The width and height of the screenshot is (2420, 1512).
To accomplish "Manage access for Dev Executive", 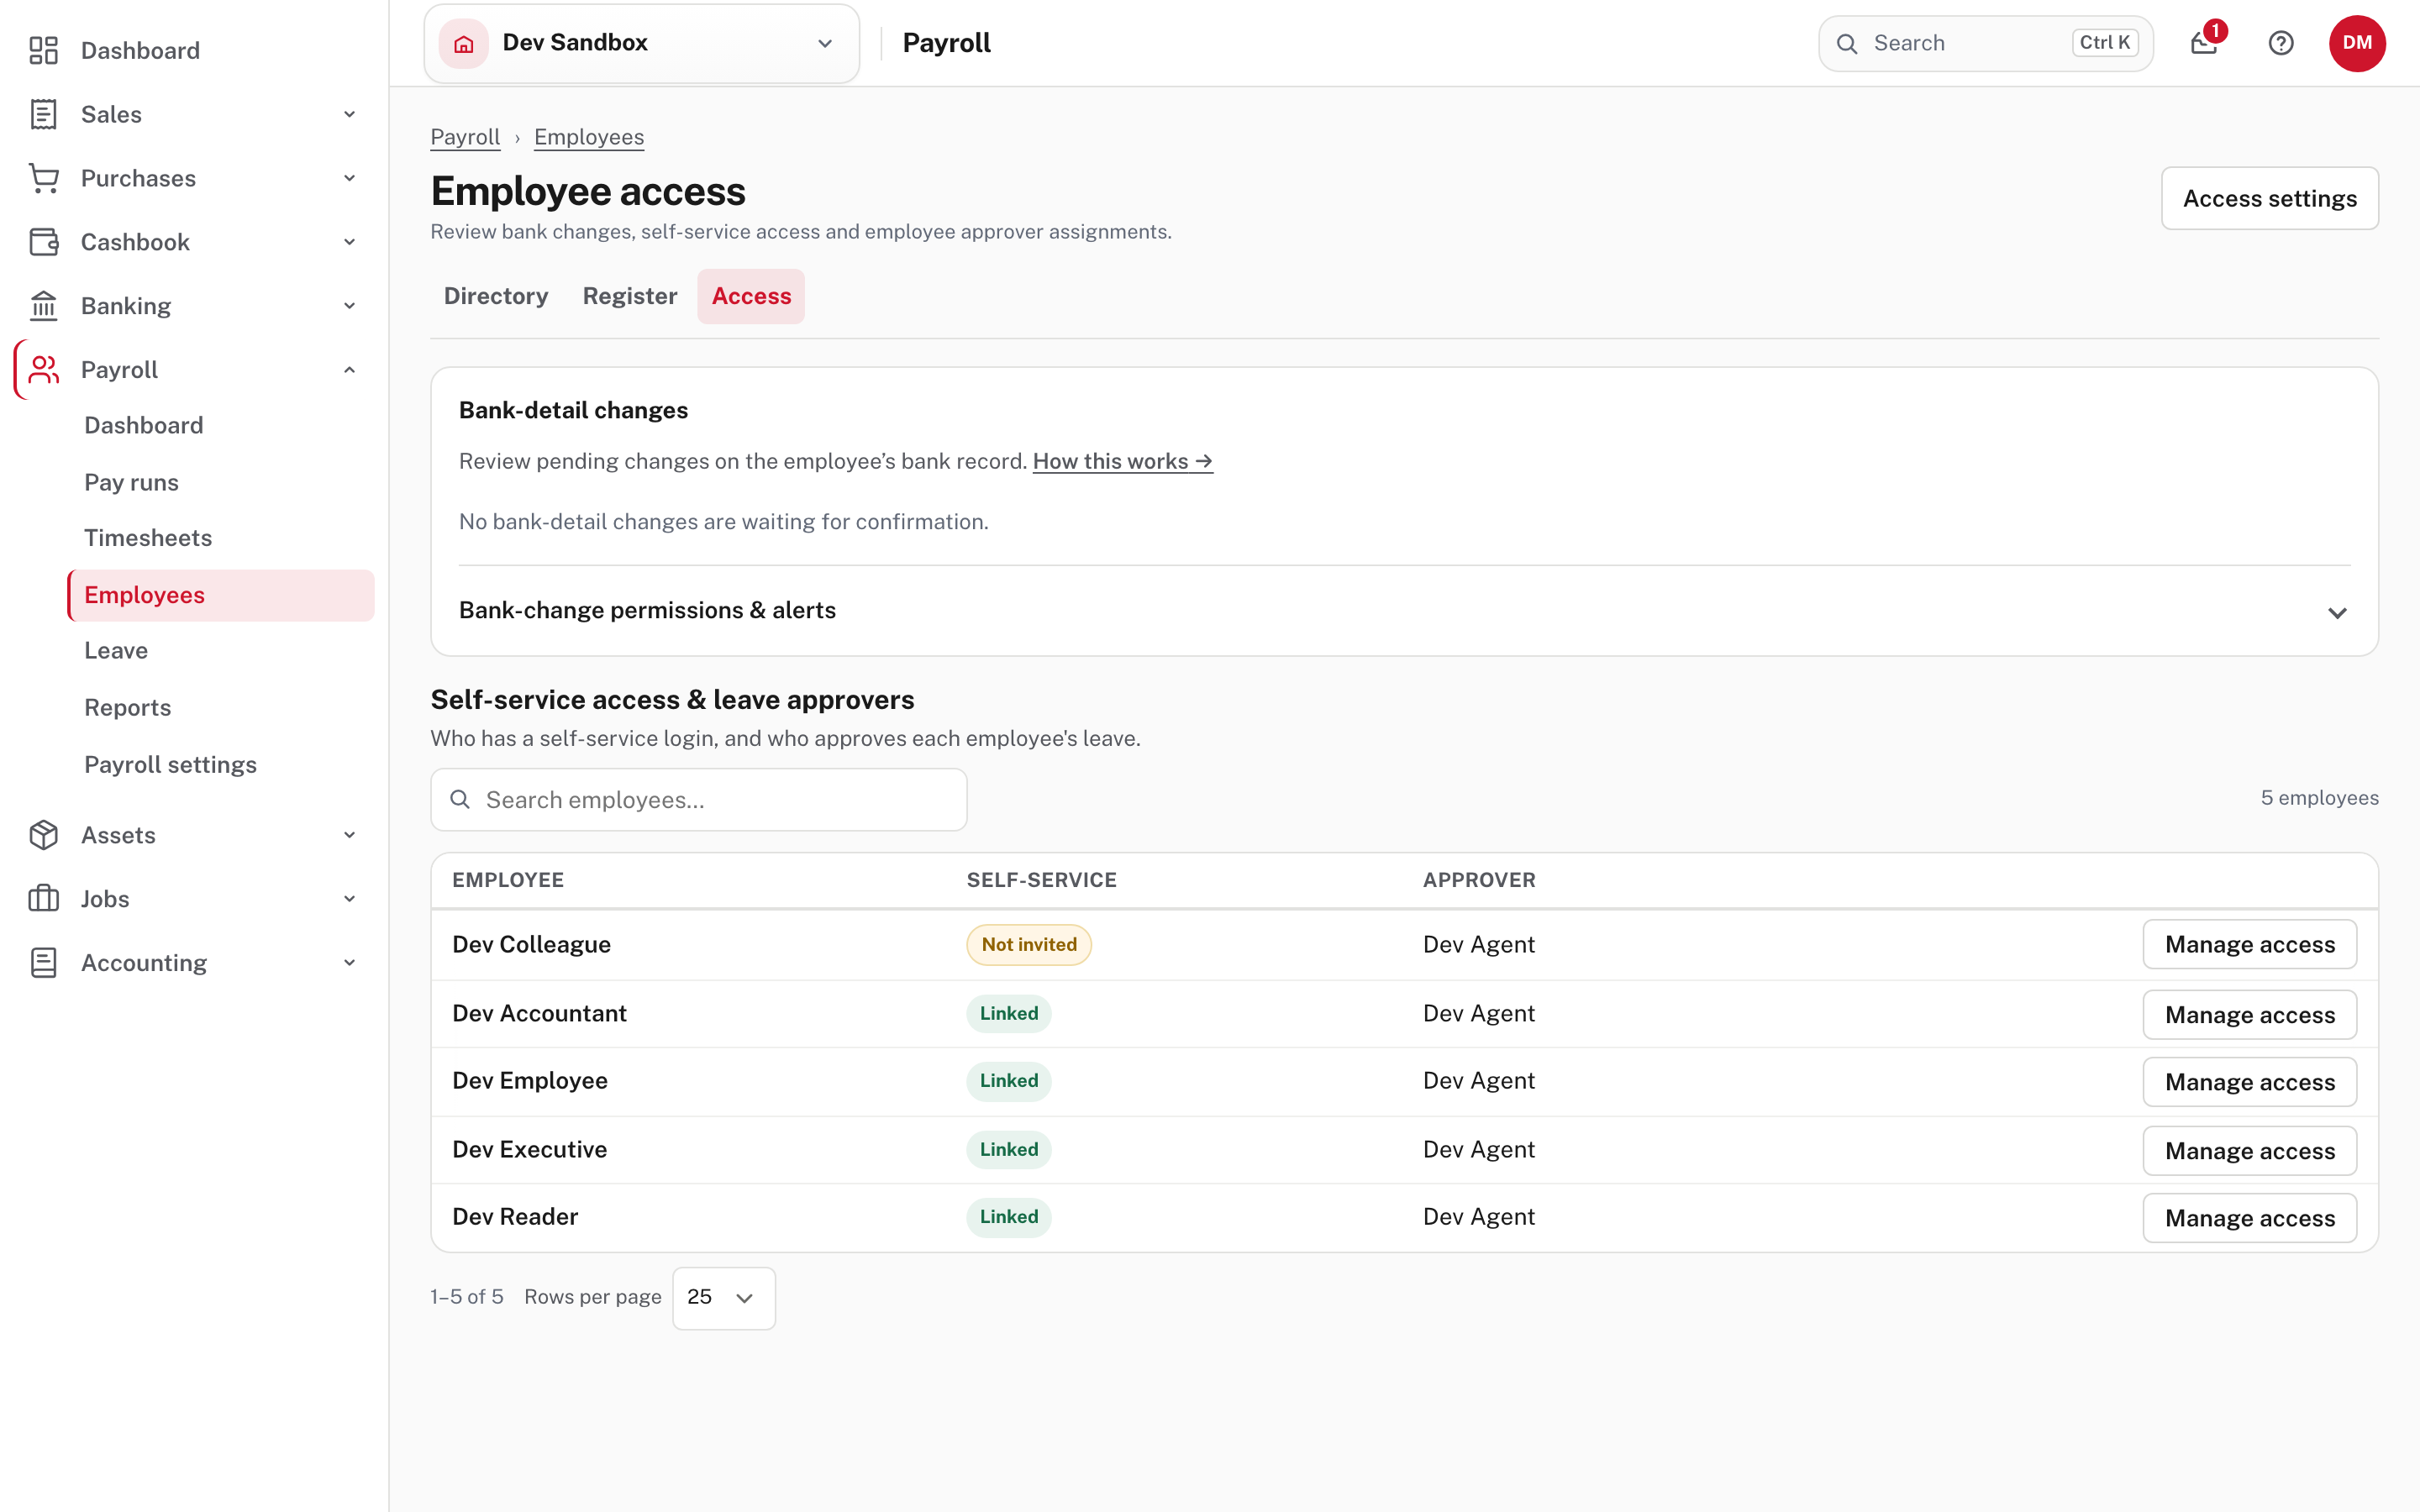I will [2250, 1151].
